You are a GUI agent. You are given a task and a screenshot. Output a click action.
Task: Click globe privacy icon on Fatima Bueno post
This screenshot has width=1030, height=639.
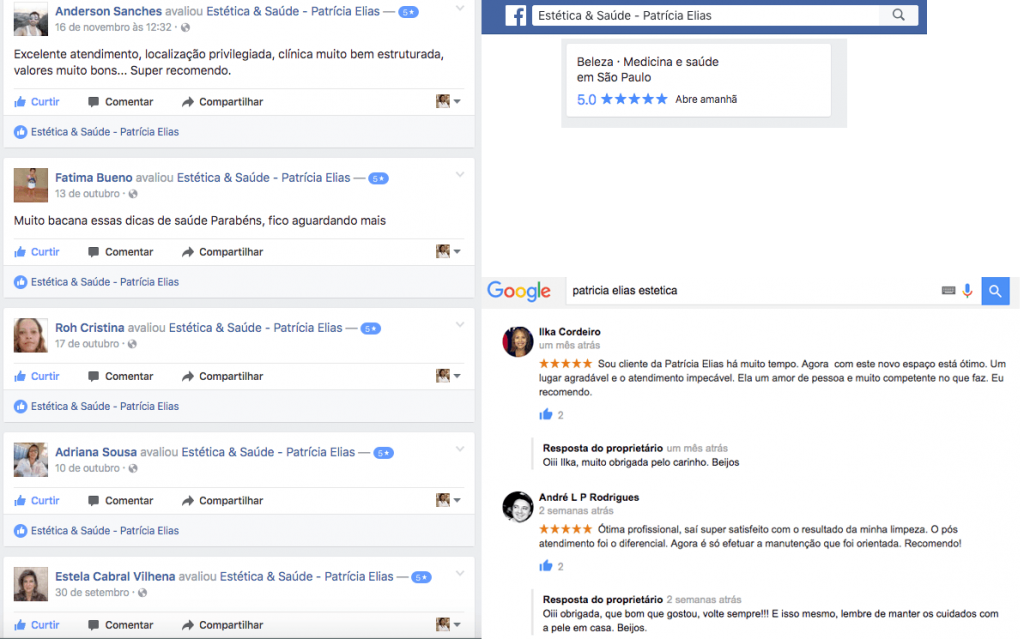pyautogui.click(x=133, y=194)
